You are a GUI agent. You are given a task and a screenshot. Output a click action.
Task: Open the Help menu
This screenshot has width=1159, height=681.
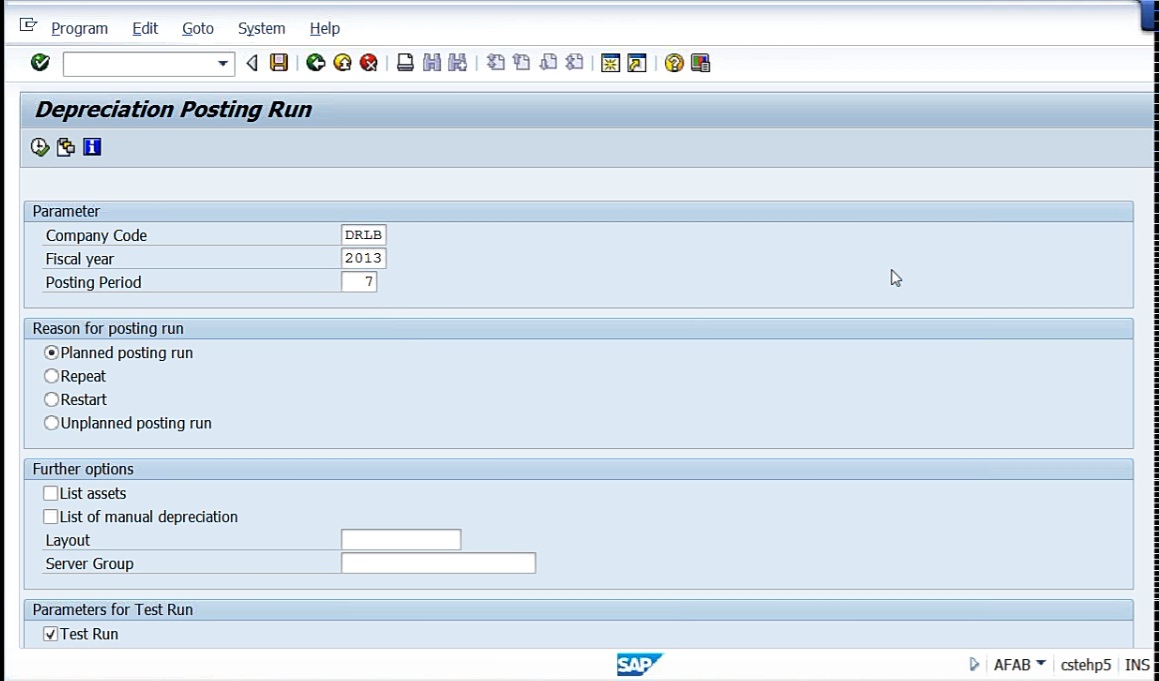point(324,28)
